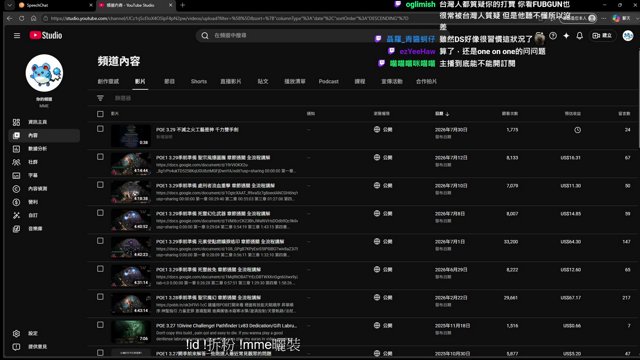Open visibility dropdown for 2026年7月10日 video

pos(383,186)
